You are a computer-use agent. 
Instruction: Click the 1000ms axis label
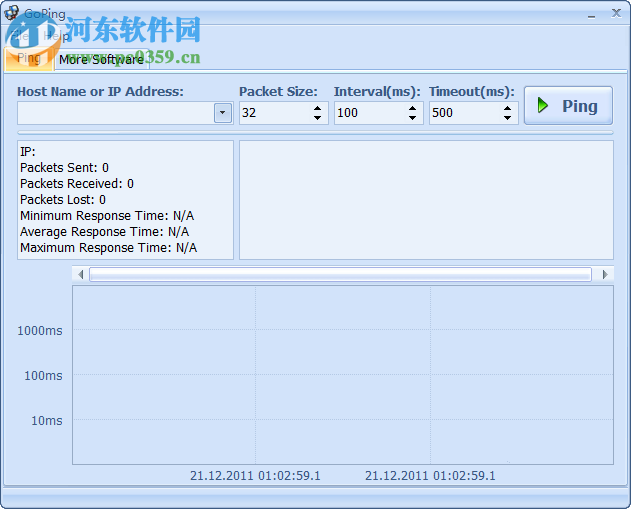(x=40, y=331)
